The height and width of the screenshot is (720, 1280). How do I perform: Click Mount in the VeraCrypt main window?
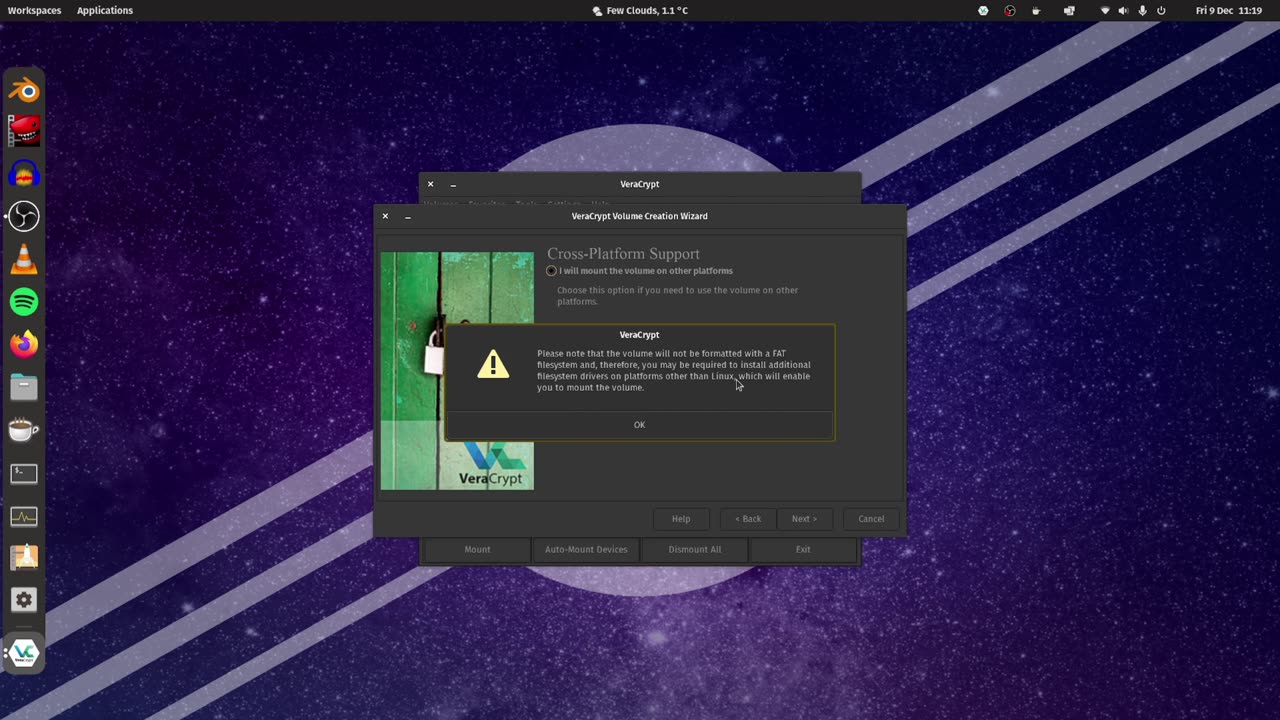point(477,549)
